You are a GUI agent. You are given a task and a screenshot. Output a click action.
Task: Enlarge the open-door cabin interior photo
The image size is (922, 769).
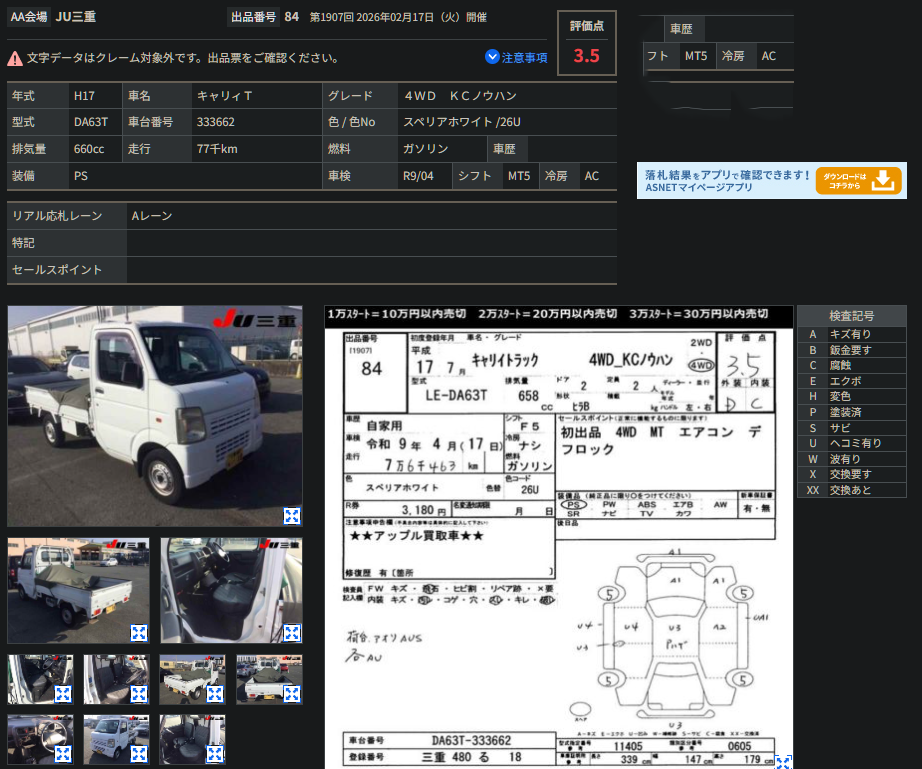[292, 633]
